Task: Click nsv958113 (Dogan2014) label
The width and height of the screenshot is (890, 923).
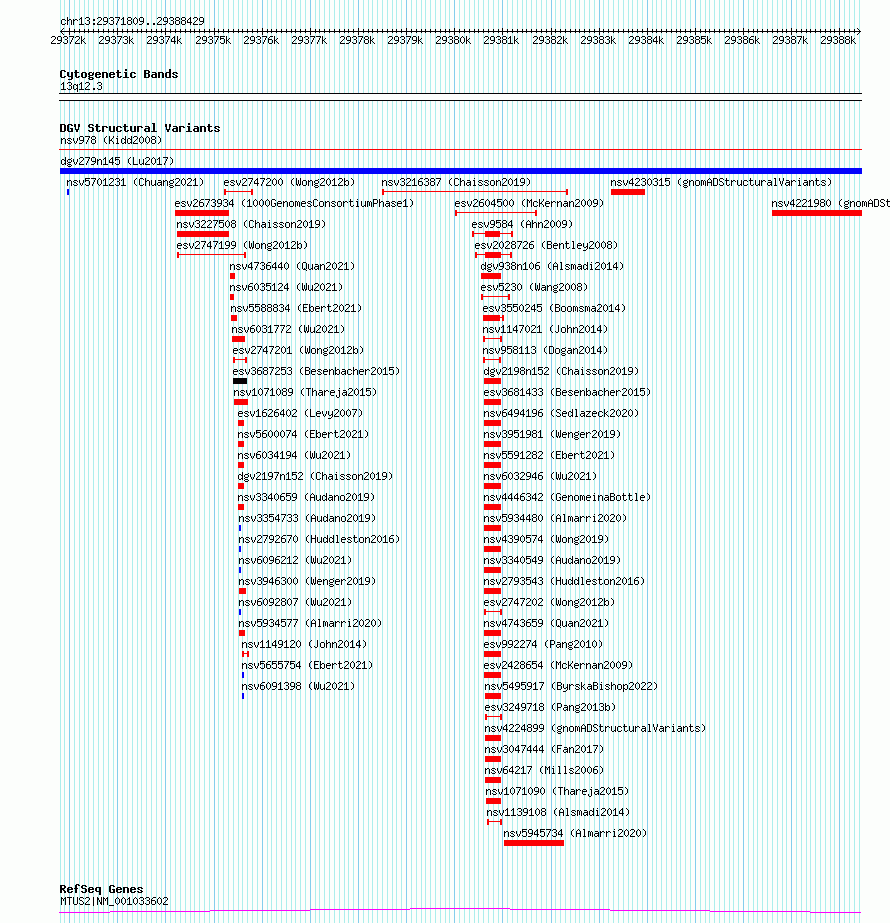Action: (x=545, y=350)
